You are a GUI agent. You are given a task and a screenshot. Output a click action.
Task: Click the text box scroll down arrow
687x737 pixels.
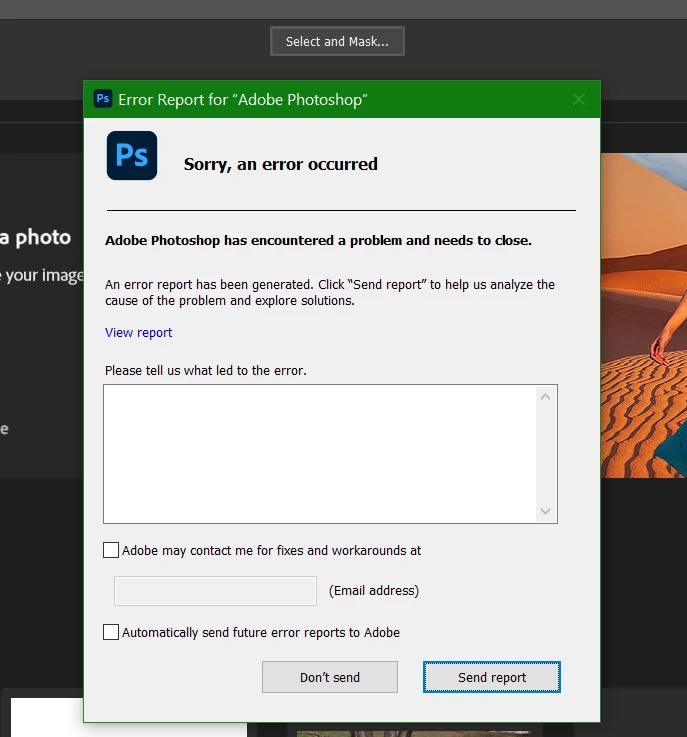(545, 511)
